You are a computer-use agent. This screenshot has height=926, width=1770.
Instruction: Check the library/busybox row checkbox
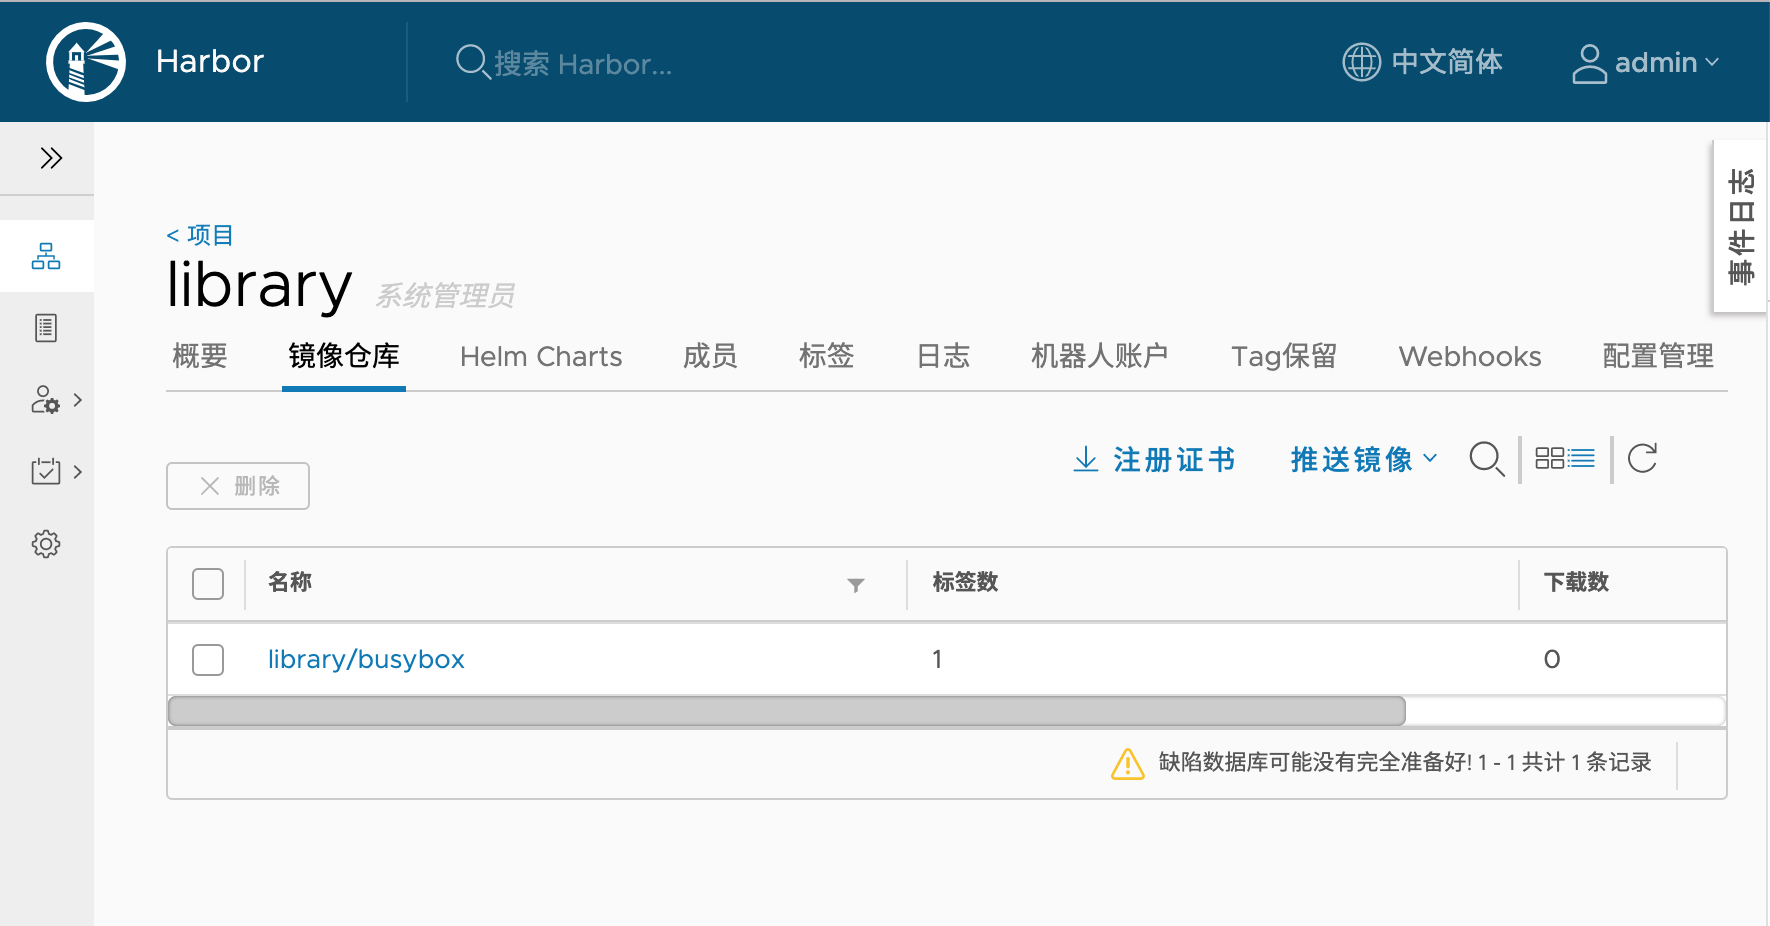click(x=208, y=660)
